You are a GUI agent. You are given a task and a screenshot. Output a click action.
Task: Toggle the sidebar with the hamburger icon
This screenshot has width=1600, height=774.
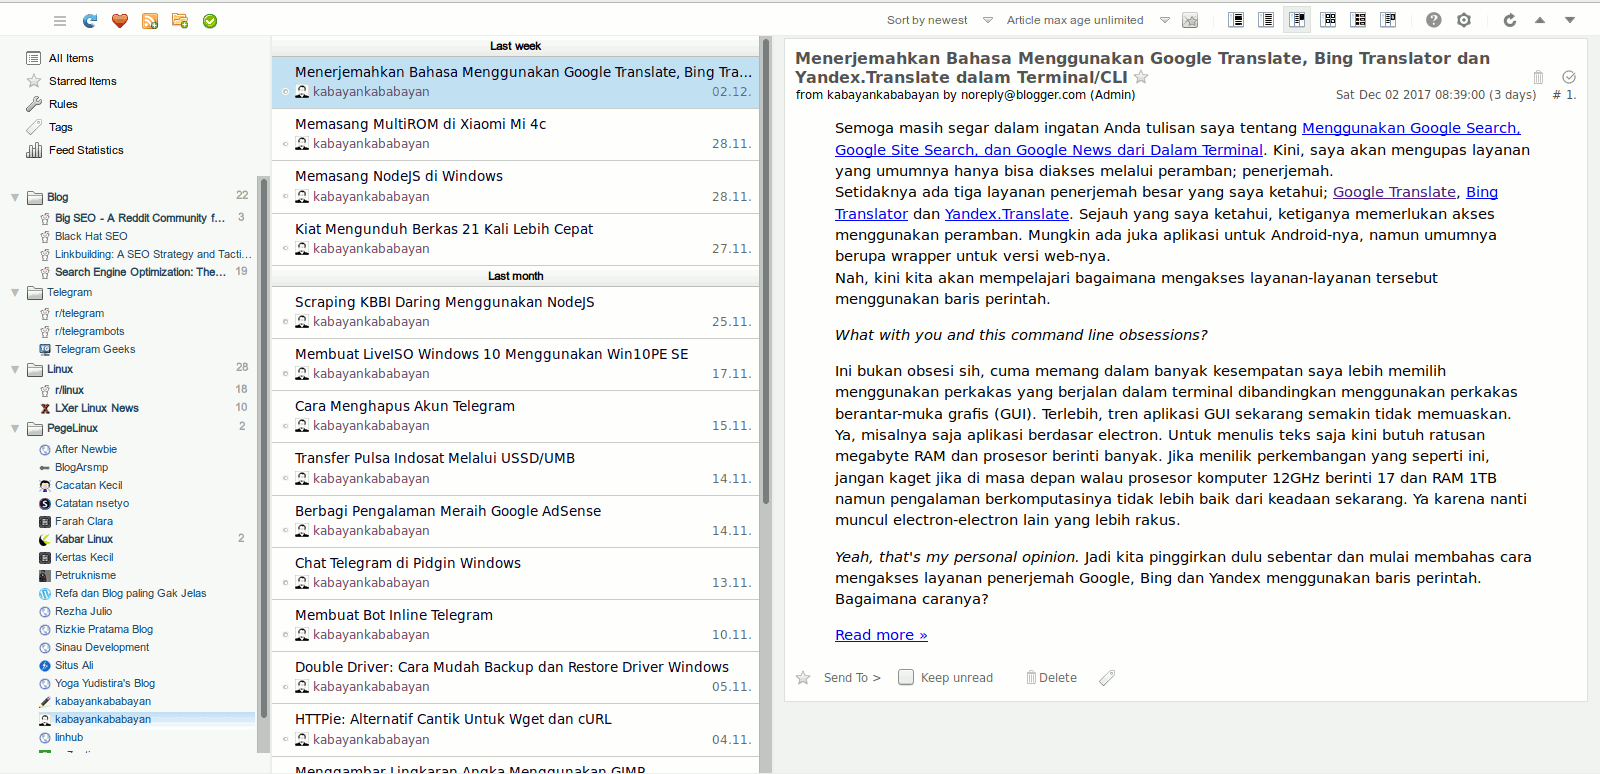(60, 21)
